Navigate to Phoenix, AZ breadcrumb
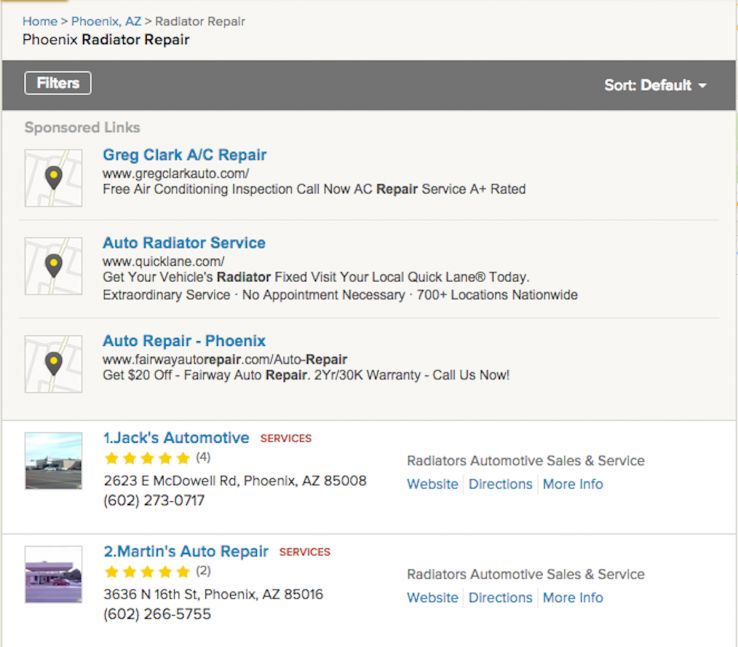 (x=106, y=21)
